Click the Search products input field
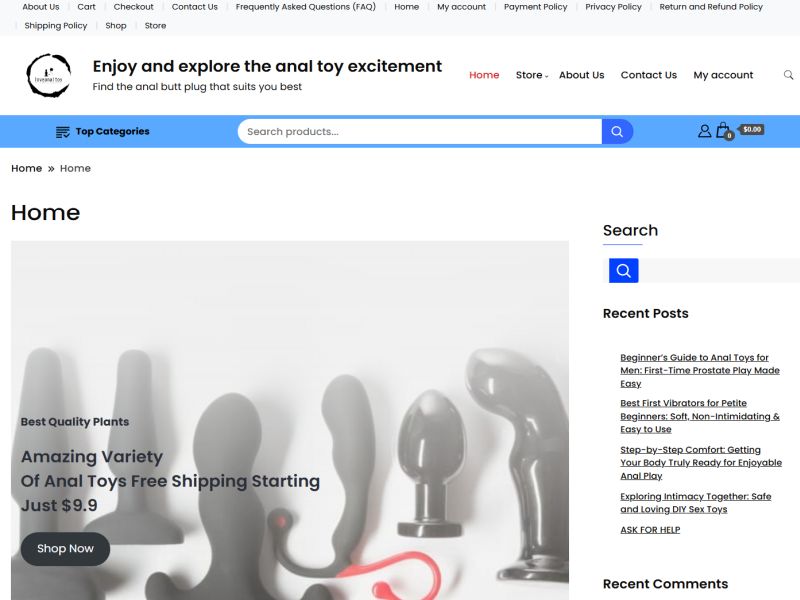Image resolution: width=800 pixels, height=600 pixels. pyautogui.click(x=419, y=132)
